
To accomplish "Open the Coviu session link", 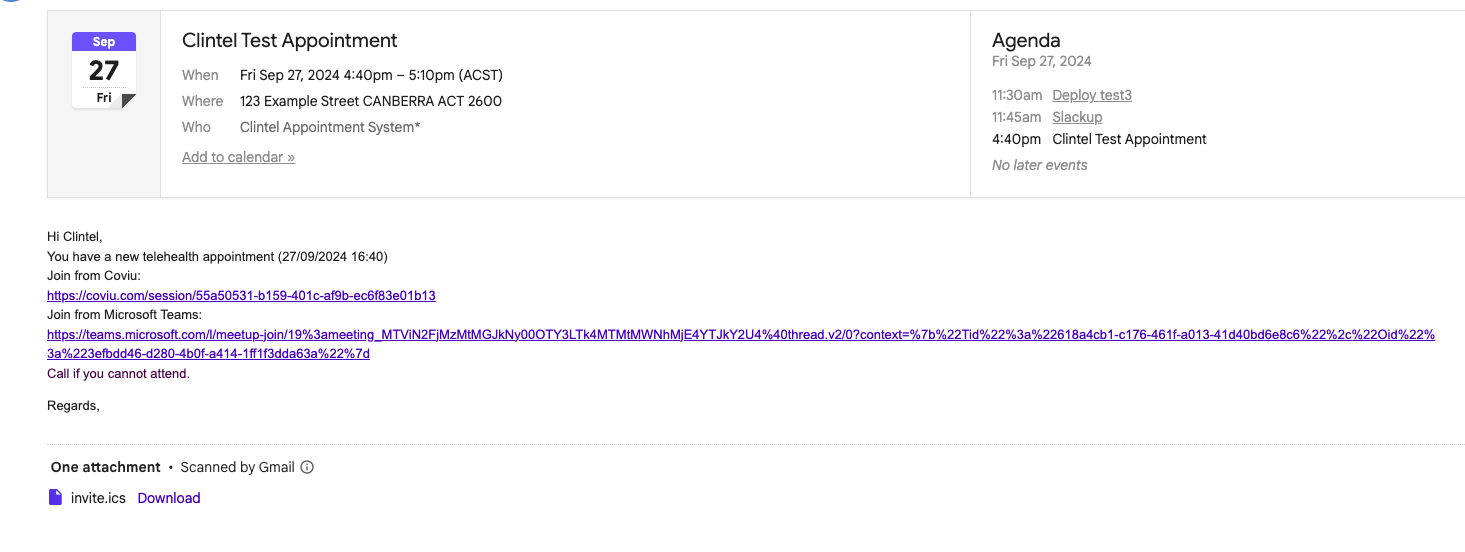I will tap(241, 296).
